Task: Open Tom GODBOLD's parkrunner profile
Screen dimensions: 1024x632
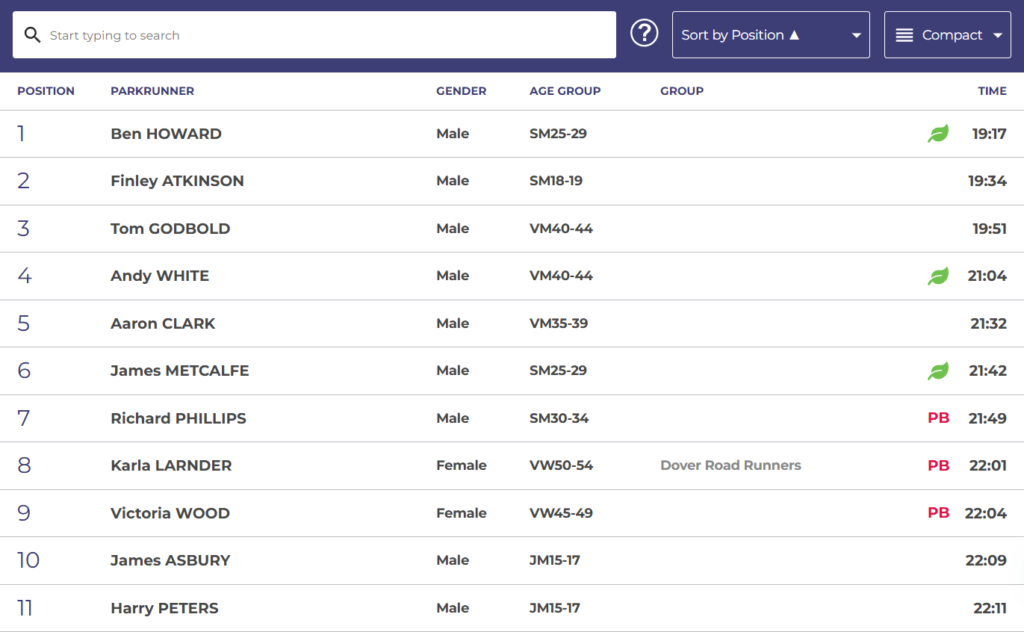Action: coord(170,229)
